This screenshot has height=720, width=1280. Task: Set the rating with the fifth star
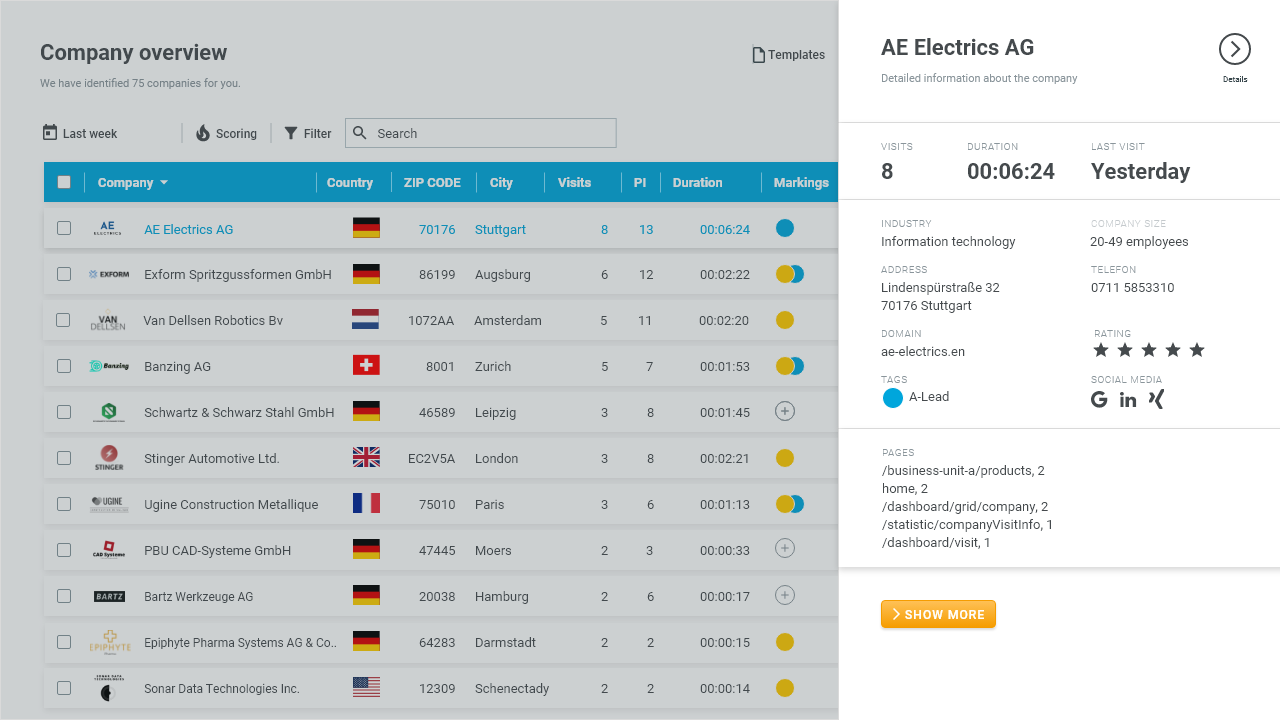pyautogui.click(x=1197, y=350)
